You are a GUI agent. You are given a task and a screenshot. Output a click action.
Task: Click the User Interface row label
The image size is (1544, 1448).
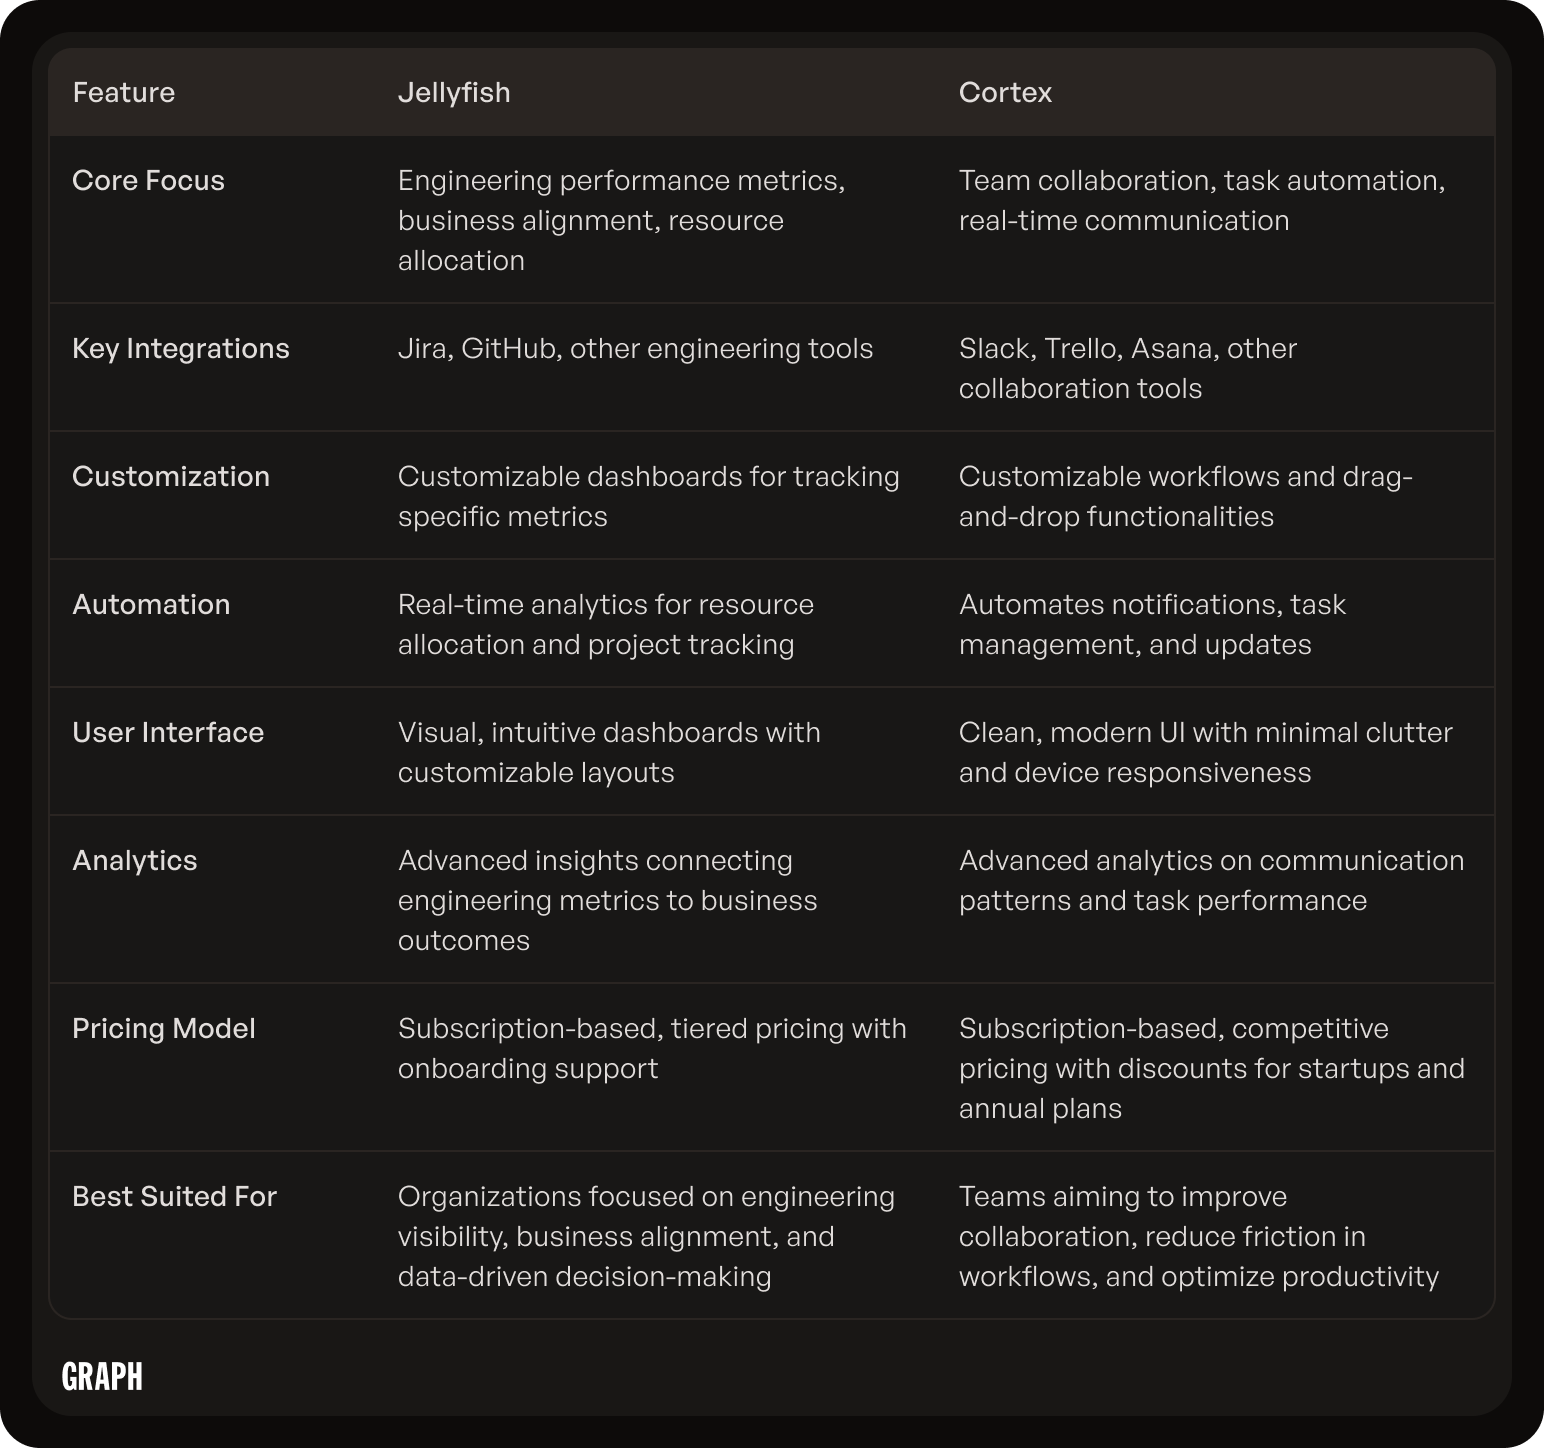(x=168, y=733)
